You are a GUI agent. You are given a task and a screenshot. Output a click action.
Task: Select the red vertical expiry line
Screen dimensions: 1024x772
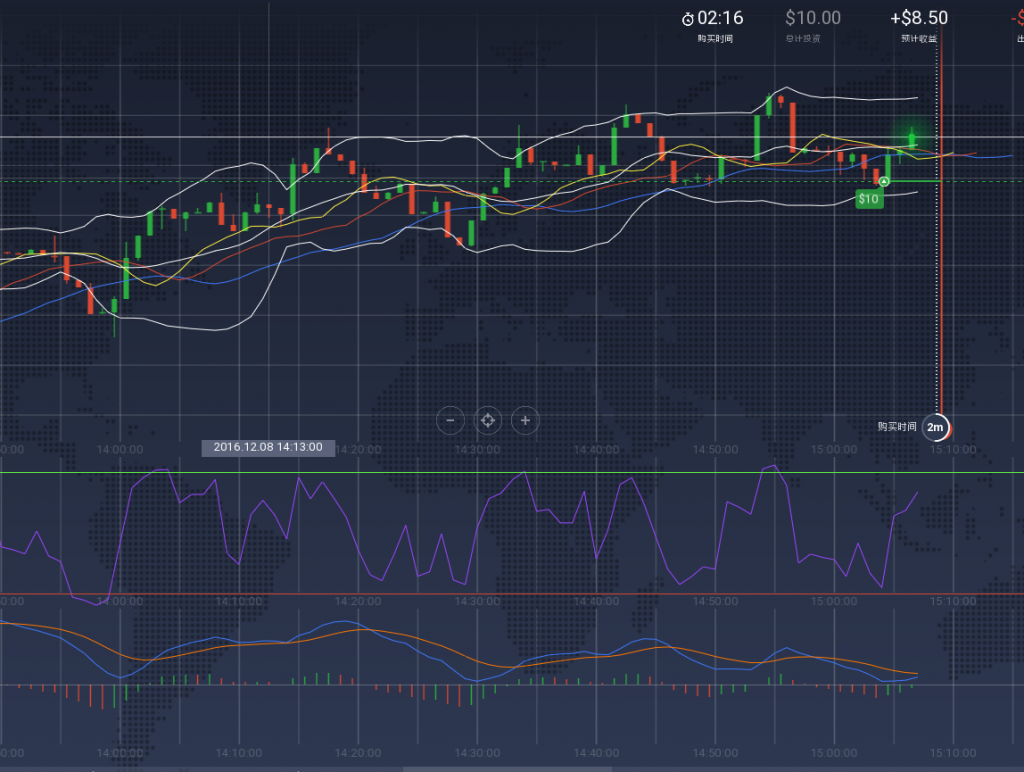coord(943,300)
